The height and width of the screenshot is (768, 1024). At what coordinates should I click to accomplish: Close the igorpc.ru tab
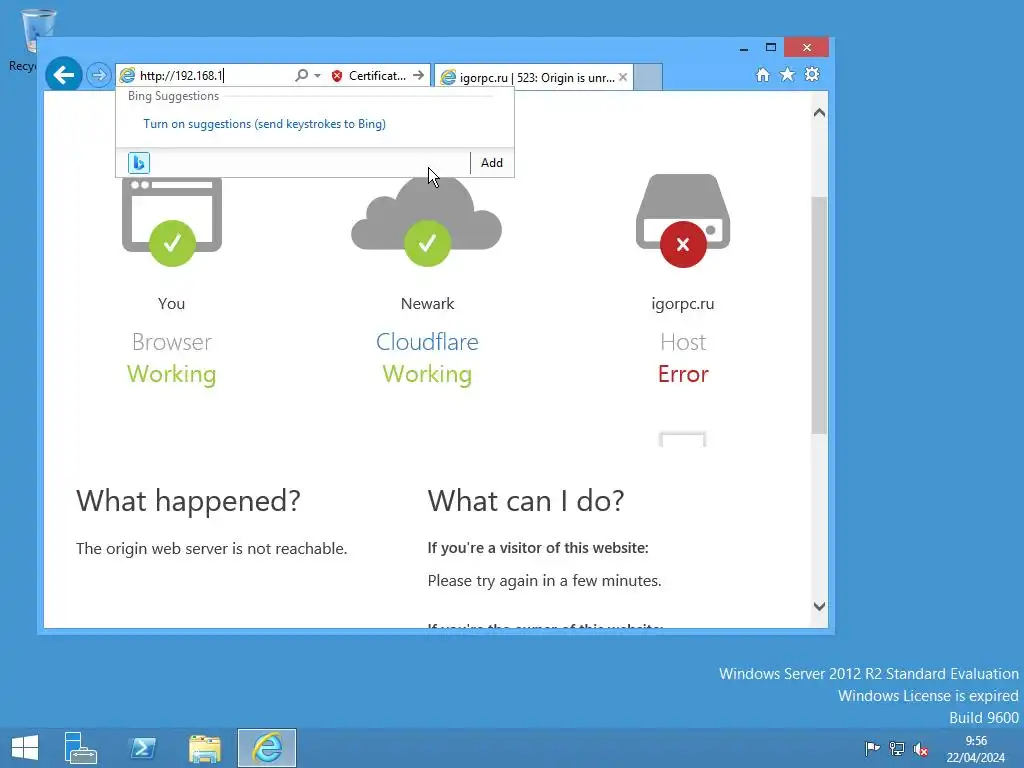point(623,77)
